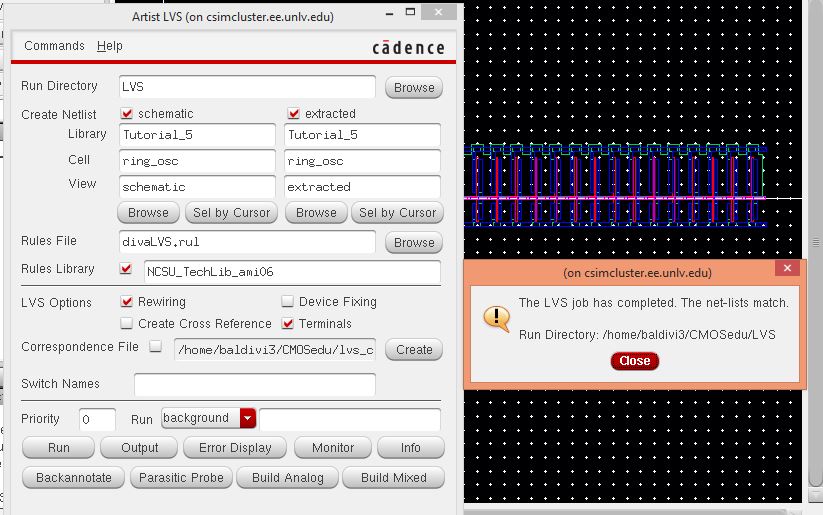This screenshot has height=515, width=823.
Task: Uncheck the extracted netlist checkbox
Action: click(294, 114)
